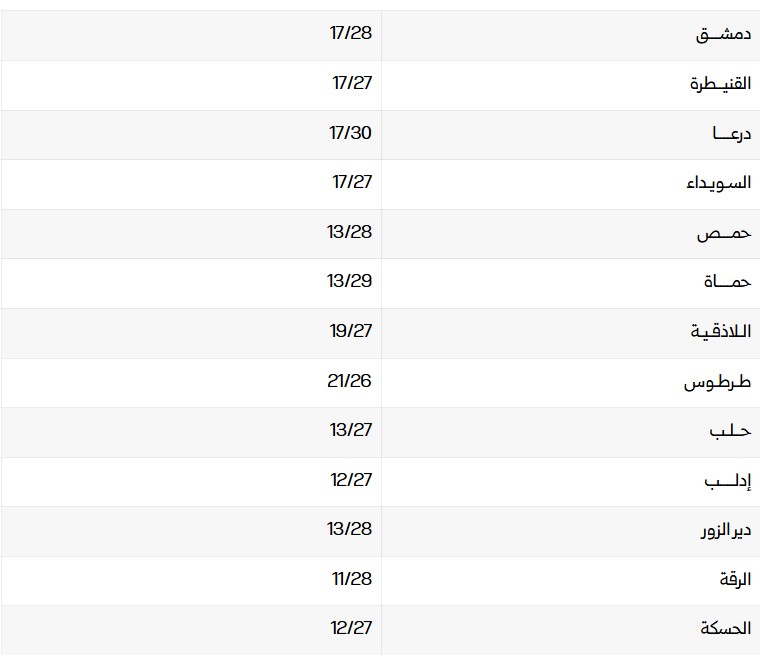Click the 13/29 temperature for حماة
The height and width of the screenshot is (657, 760).
349,281
